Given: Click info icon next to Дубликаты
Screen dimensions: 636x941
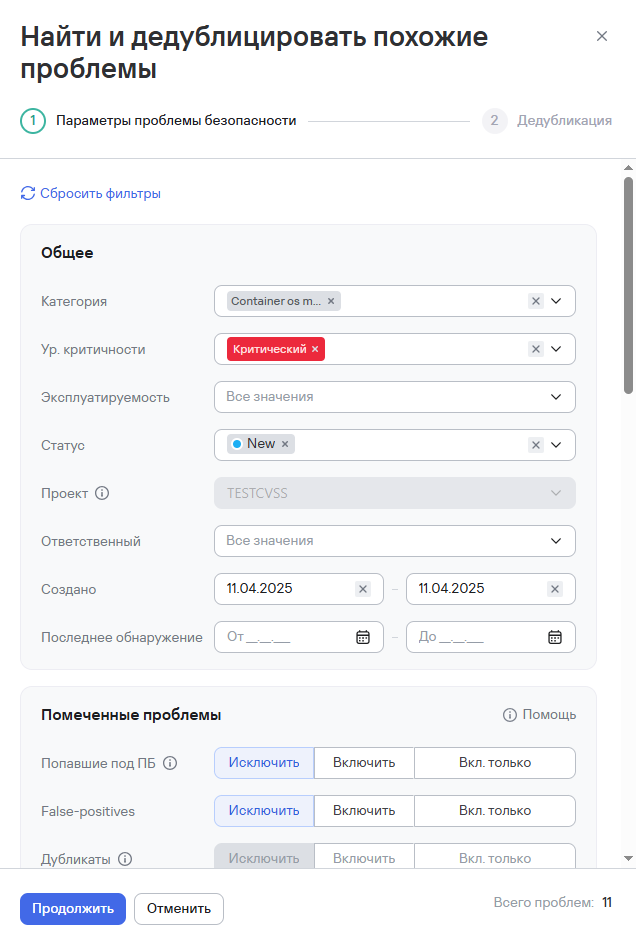Looking at the screenshot, I should [125, 859].
